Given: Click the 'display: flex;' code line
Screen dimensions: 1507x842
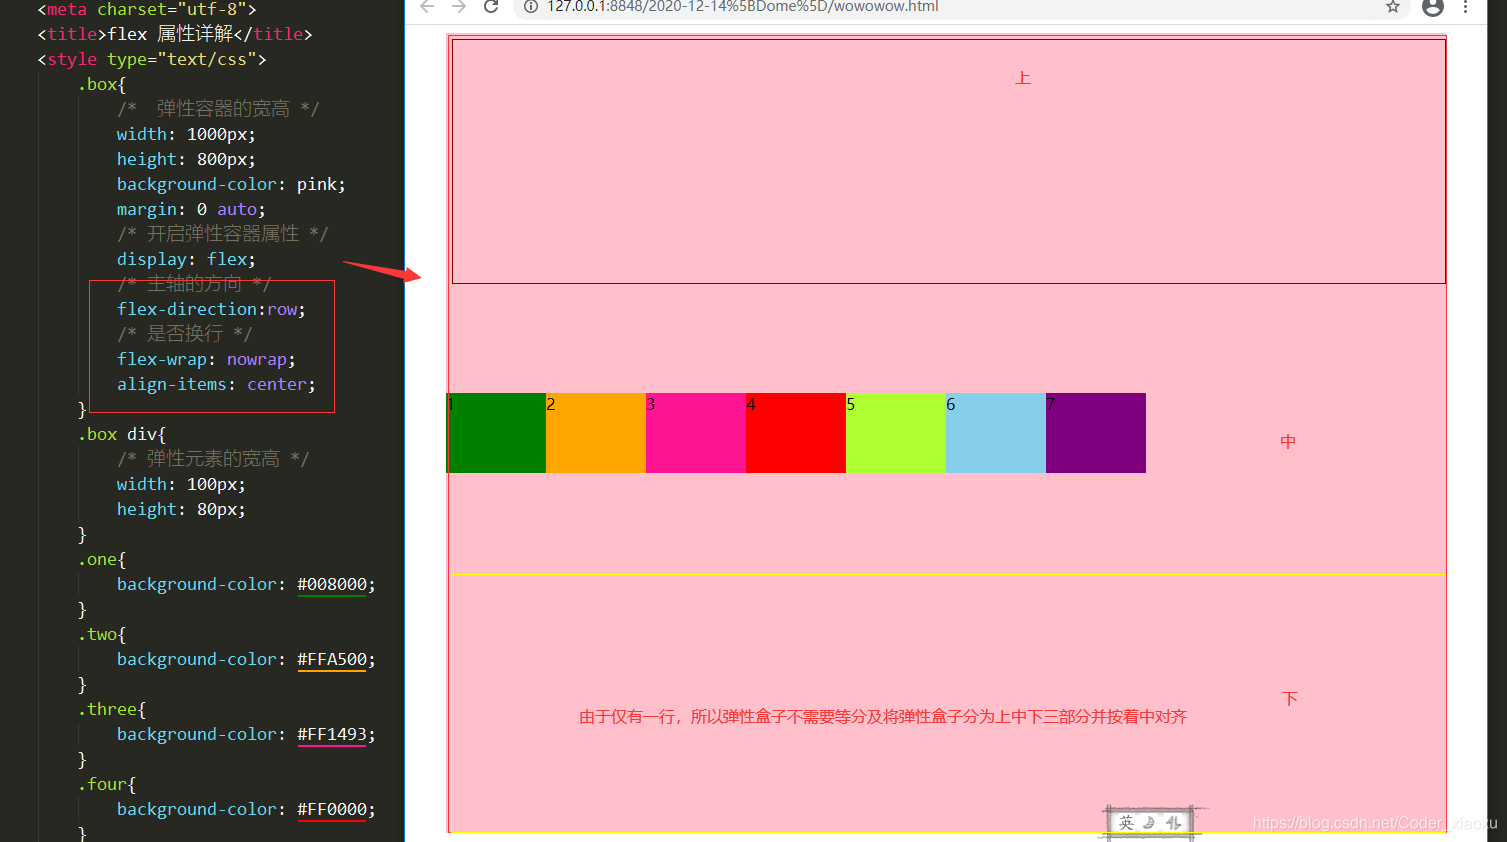Looking at the screenshot, I should click(186, 259).
